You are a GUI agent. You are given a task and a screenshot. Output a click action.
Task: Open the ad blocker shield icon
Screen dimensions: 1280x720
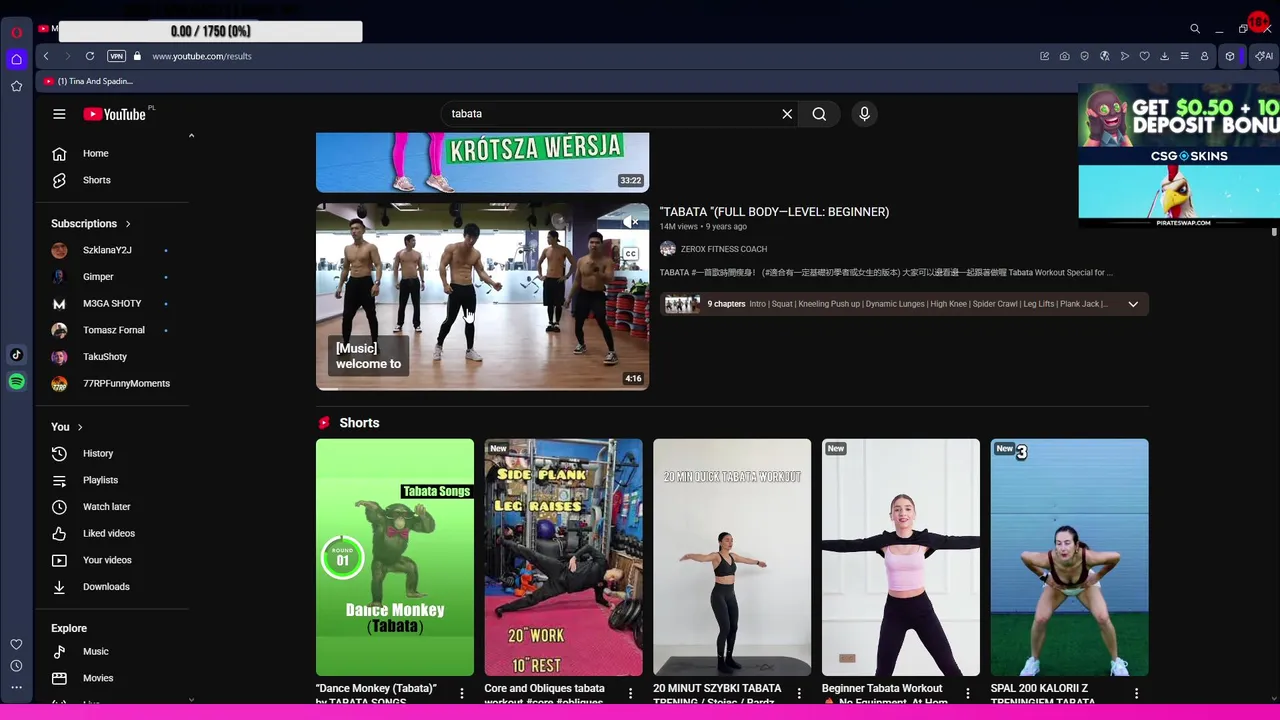1084,56
